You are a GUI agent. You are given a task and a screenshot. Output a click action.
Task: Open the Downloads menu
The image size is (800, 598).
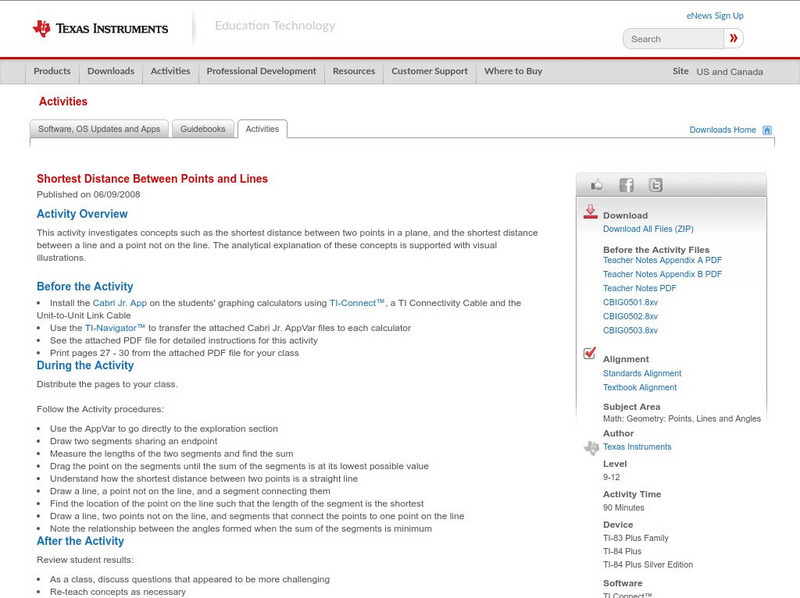point(111,71)
